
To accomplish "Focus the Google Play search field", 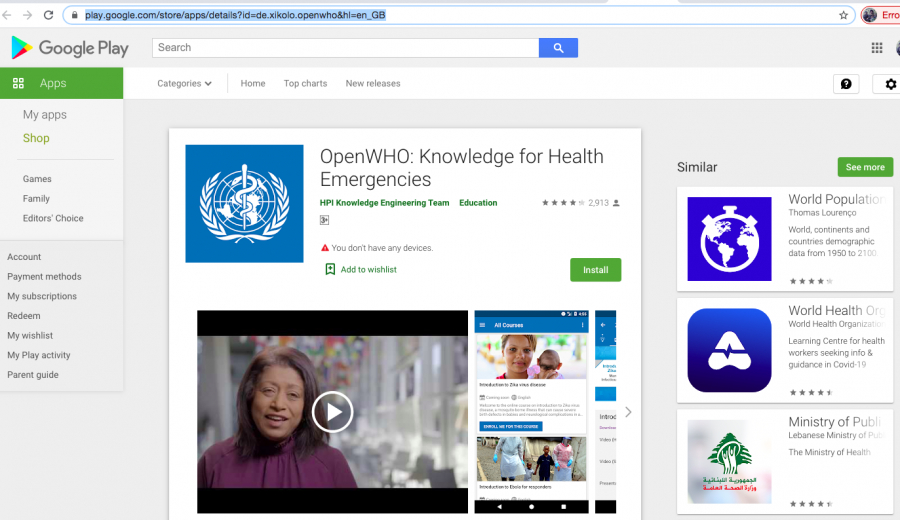I will 346,48.
